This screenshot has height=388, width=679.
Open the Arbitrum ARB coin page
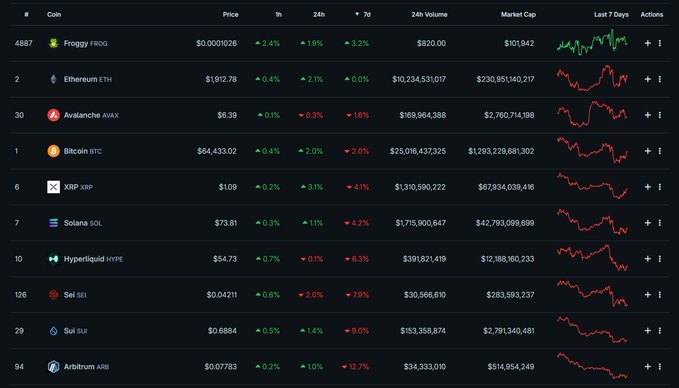(86, 367)
